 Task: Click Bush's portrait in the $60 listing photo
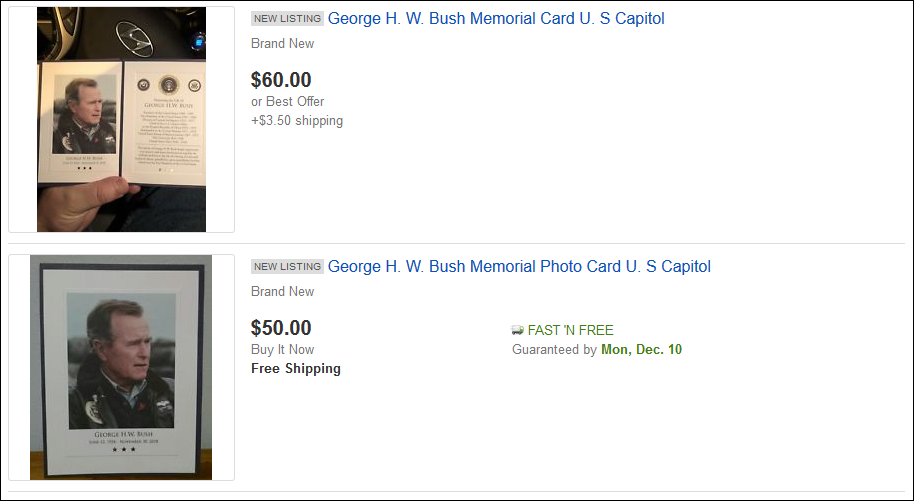click(78, 114)
